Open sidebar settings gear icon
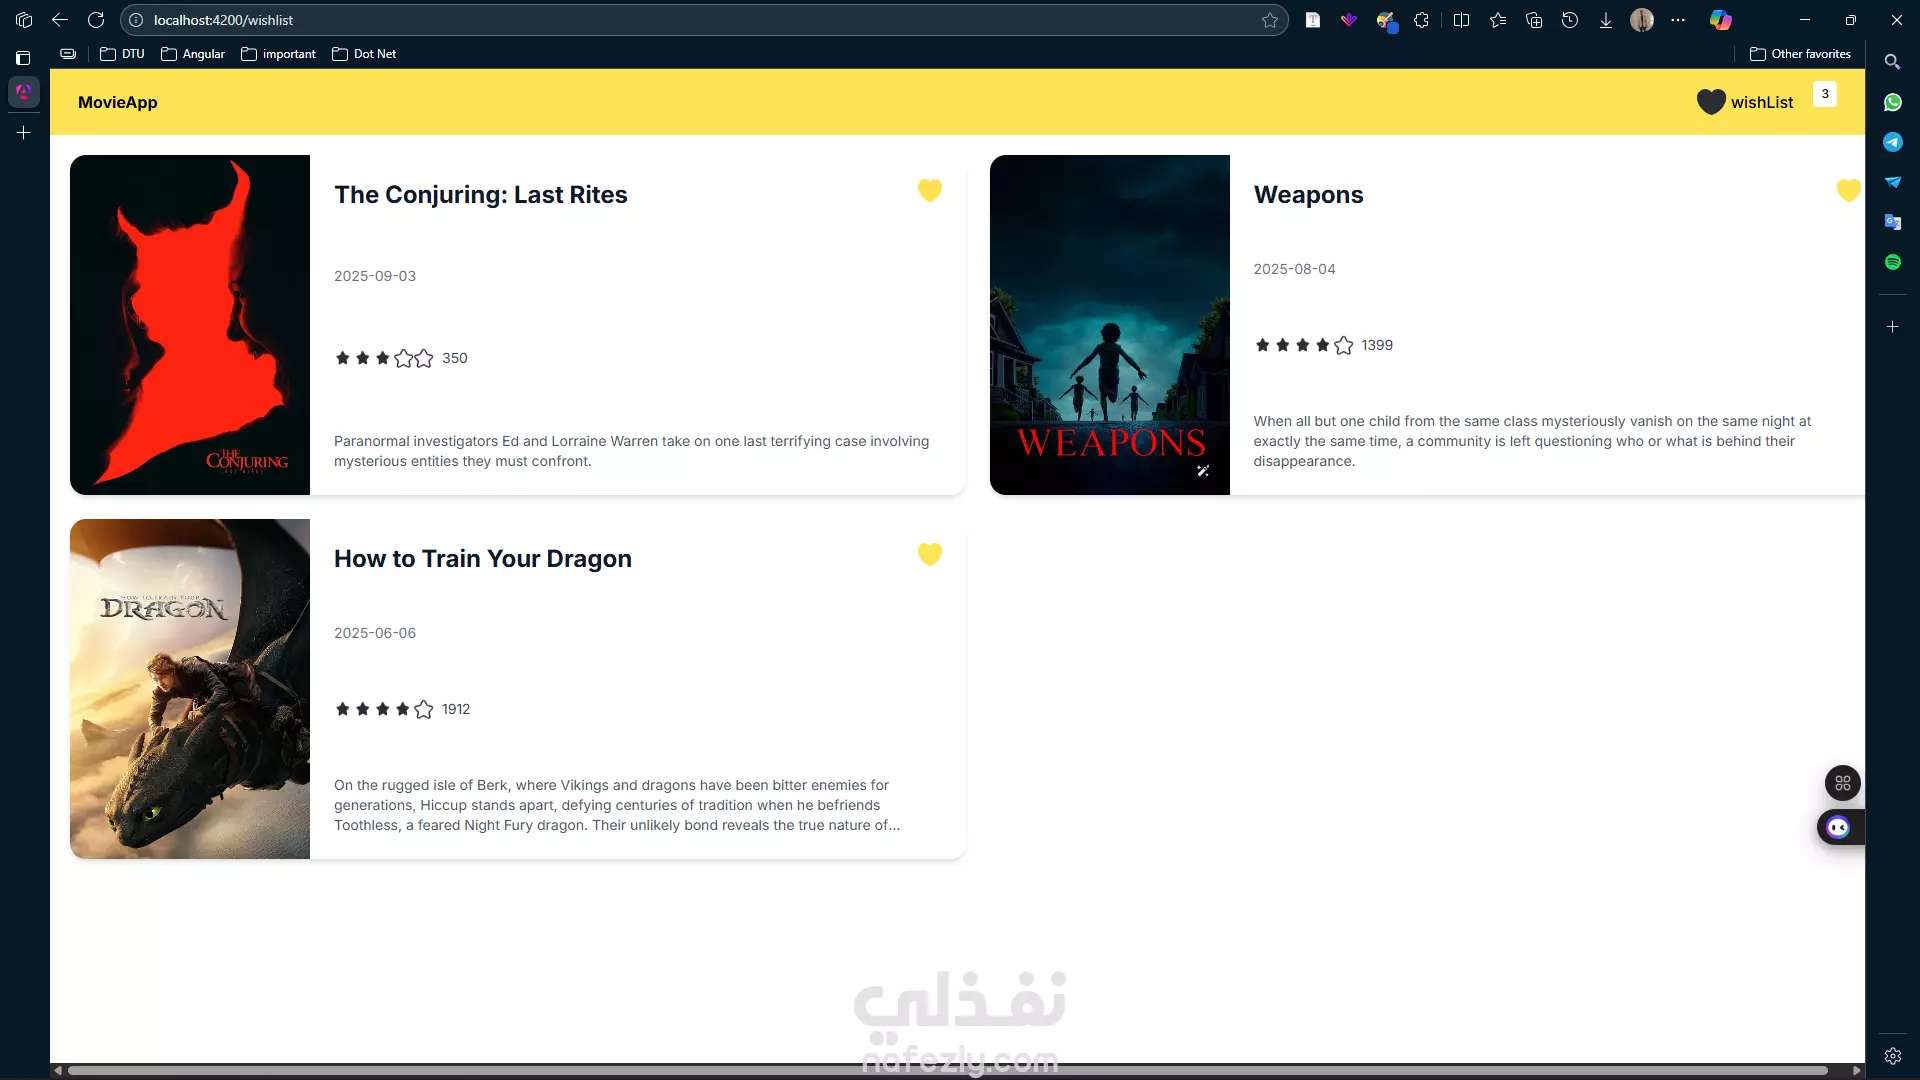The image size is (1920, 1080). tap(1892, 1056)
